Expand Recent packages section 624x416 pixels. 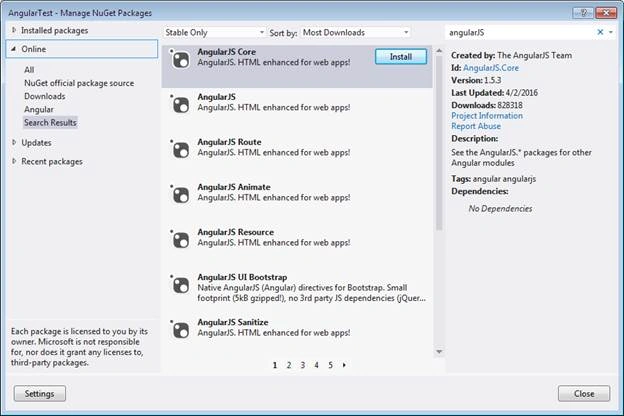[14, 161]
